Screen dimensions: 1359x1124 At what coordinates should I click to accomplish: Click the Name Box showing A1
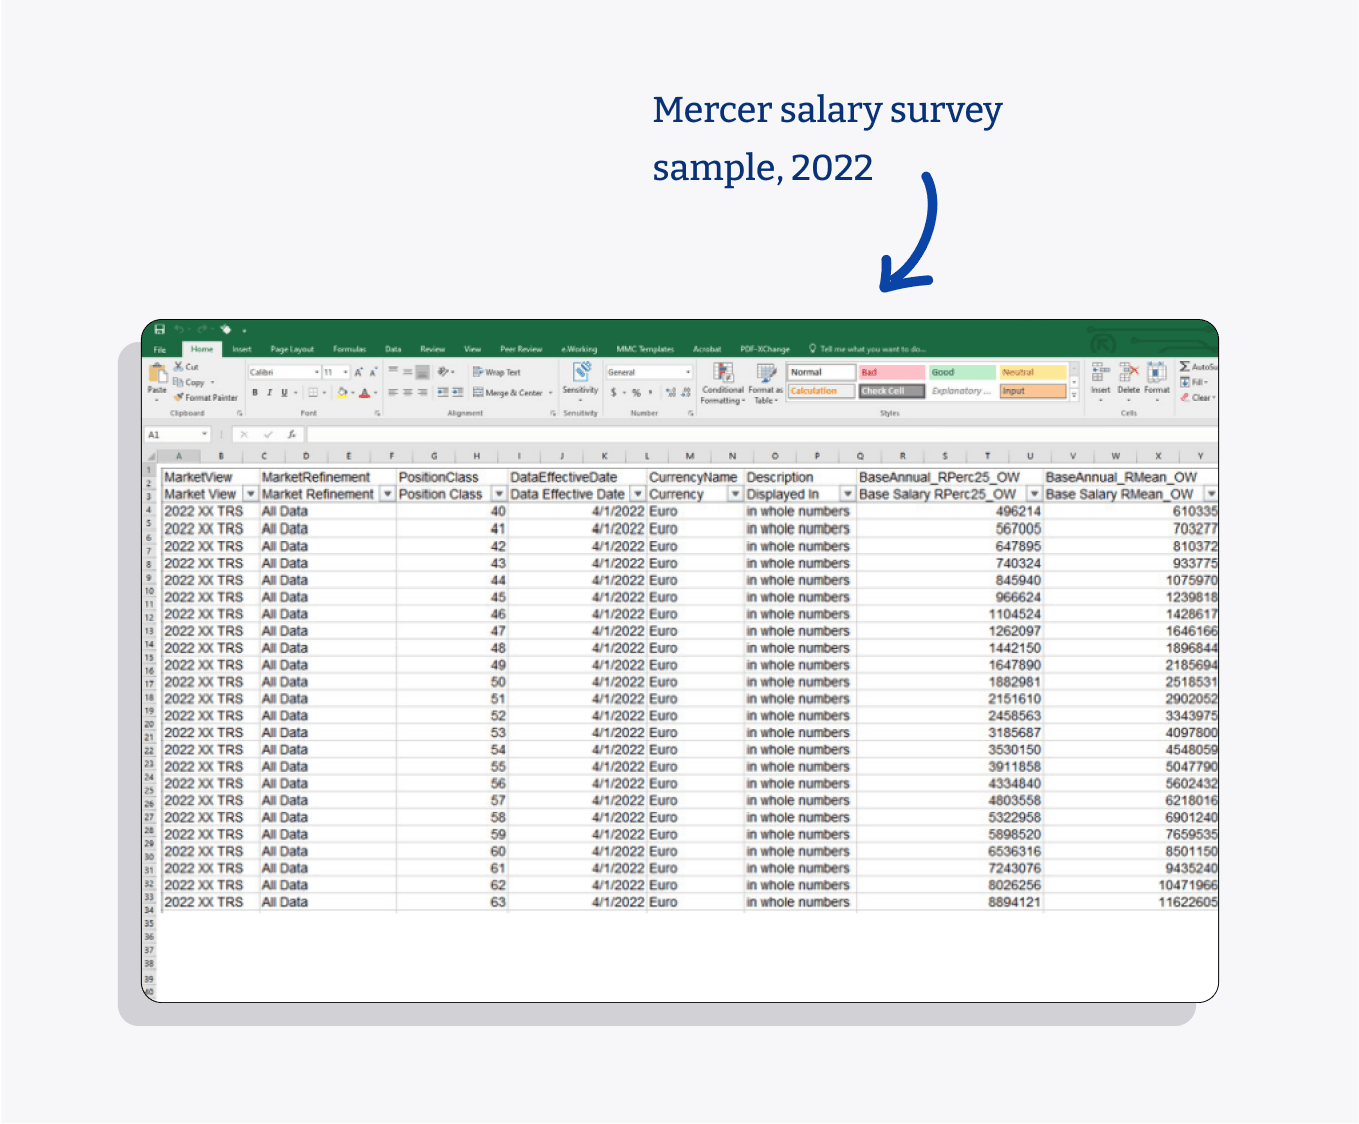[177, 435]
